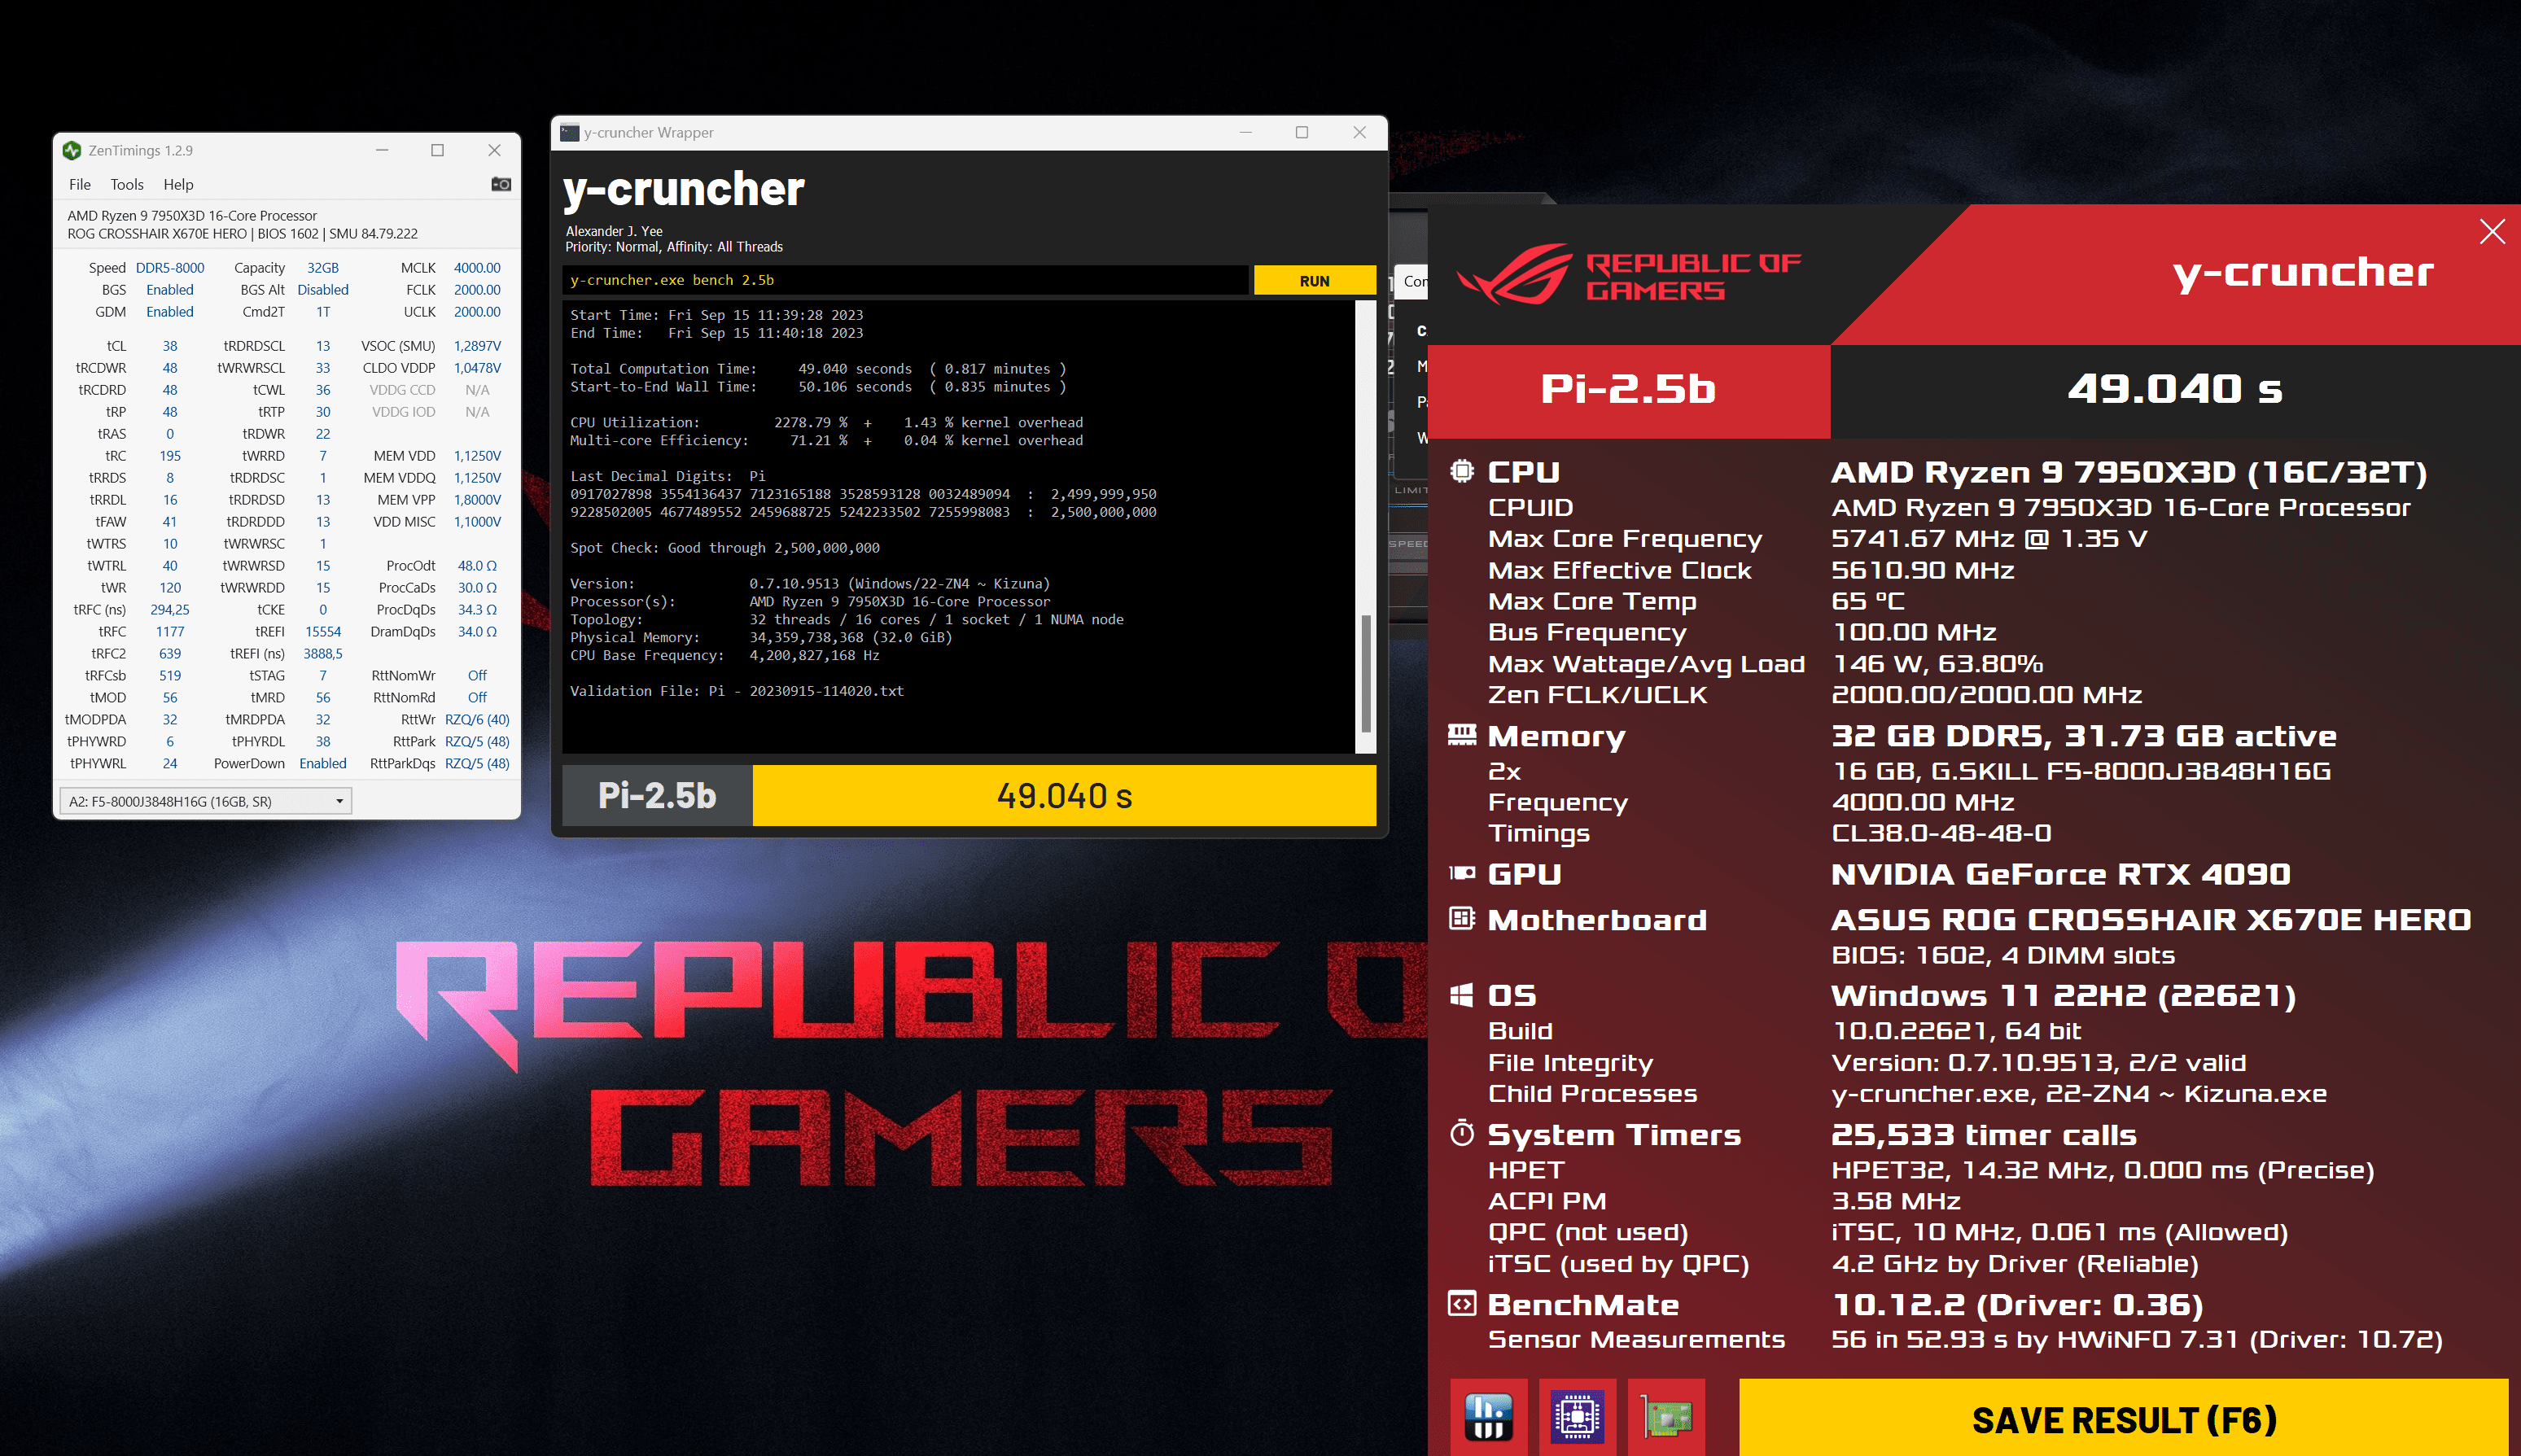Screen dimensions: 2521x1456
Task: Click the Total Computation Time line
Action: pyautogui.click(x=818, y=369)
